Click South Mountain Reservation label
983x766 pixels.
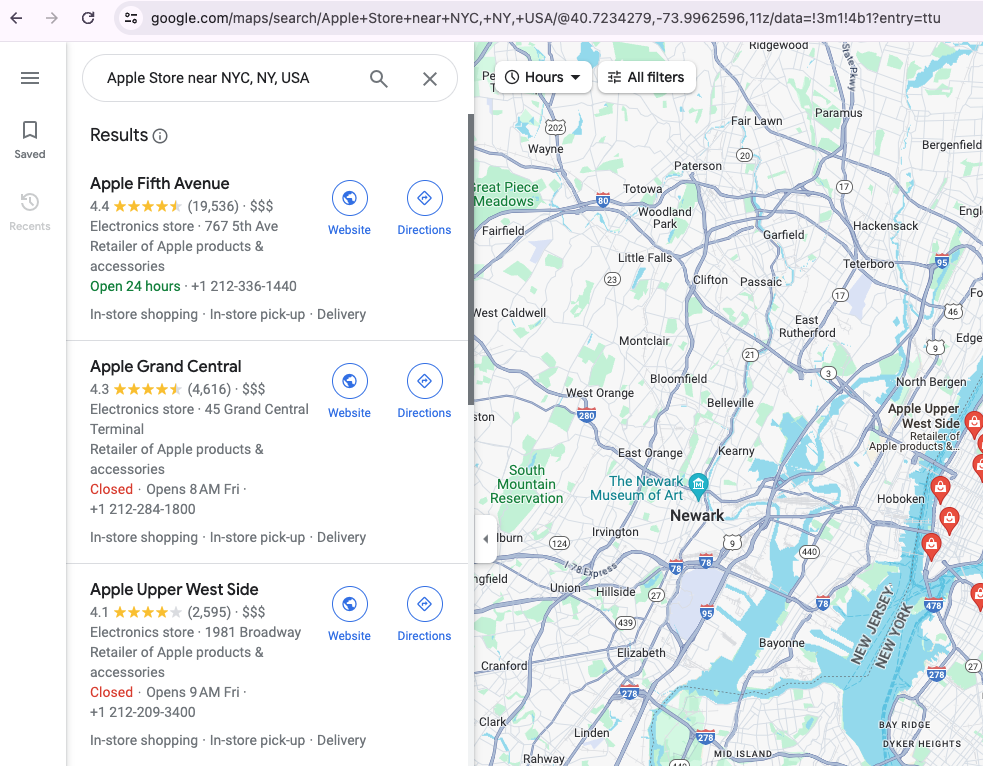click(x=527, y=485)
